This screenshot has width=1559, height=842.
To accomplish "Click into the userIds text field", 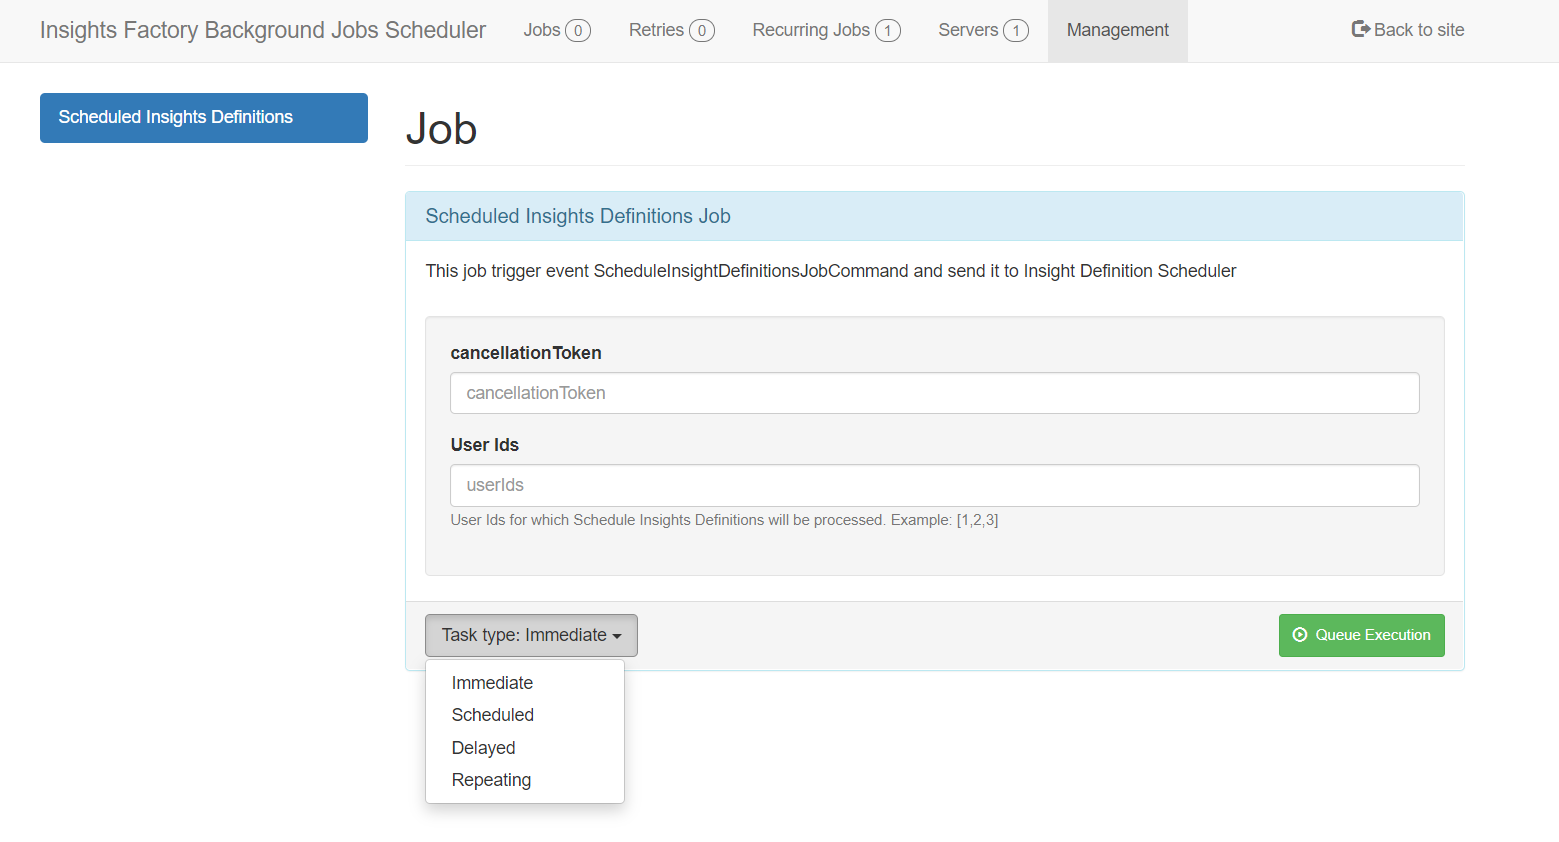I will coord(934,485).
